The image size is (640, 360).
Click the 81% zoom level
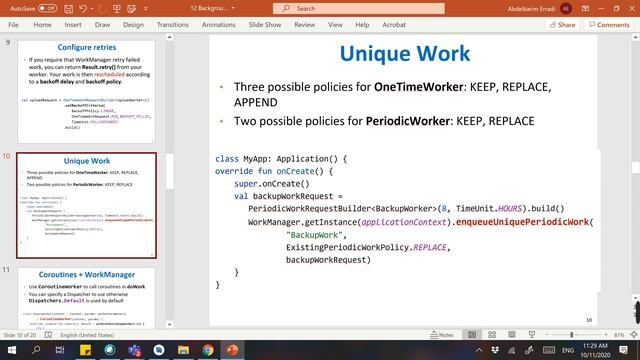pos(619,335)
